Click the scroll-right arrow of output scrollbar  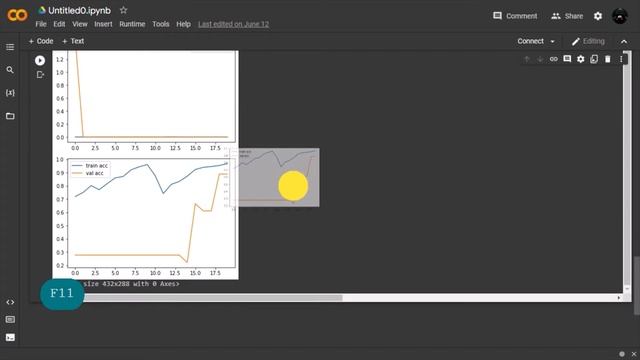point(619,298)
